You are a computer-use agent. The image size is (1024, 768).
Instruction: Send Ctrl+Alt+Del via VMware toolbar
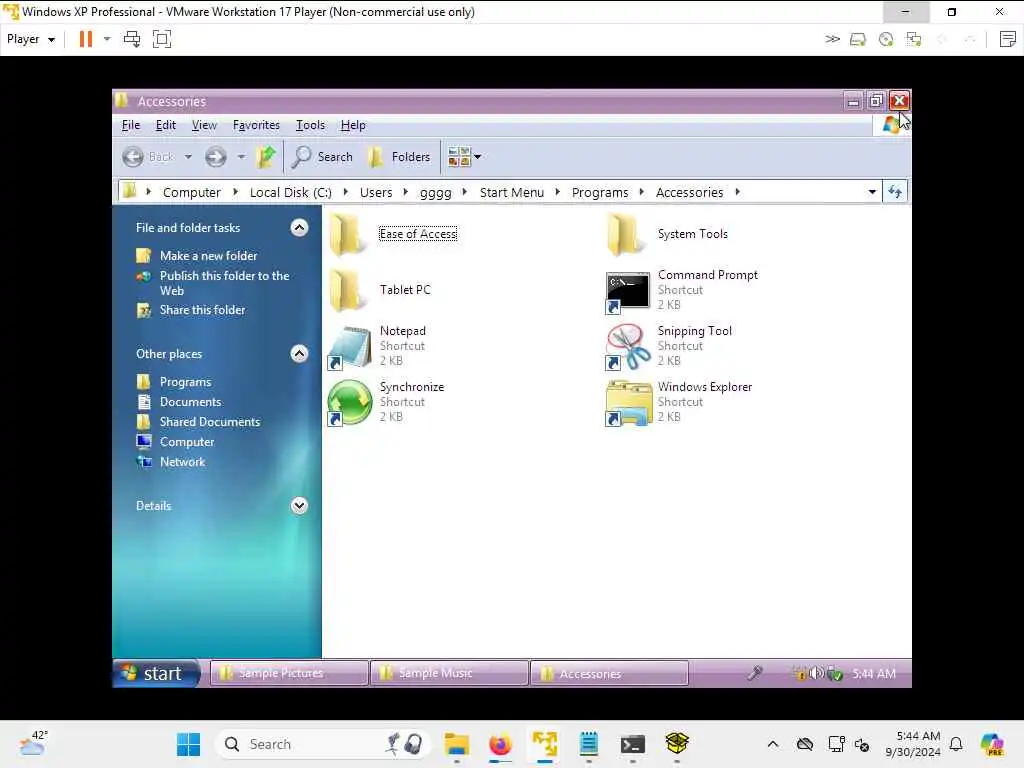pos(132,39)
